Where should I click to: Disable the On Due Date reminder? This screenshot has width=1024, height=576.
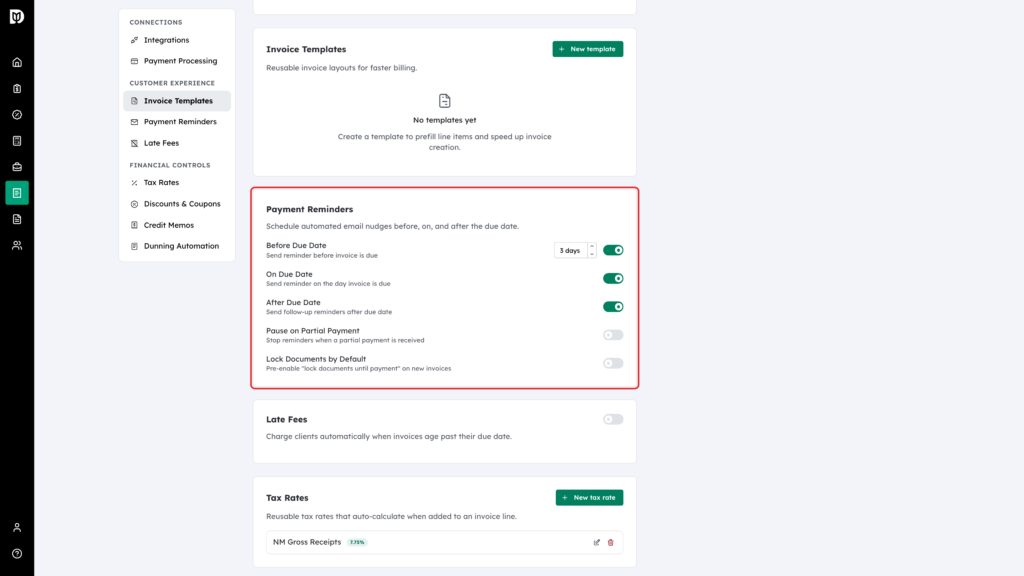click(x=613, y=278)
